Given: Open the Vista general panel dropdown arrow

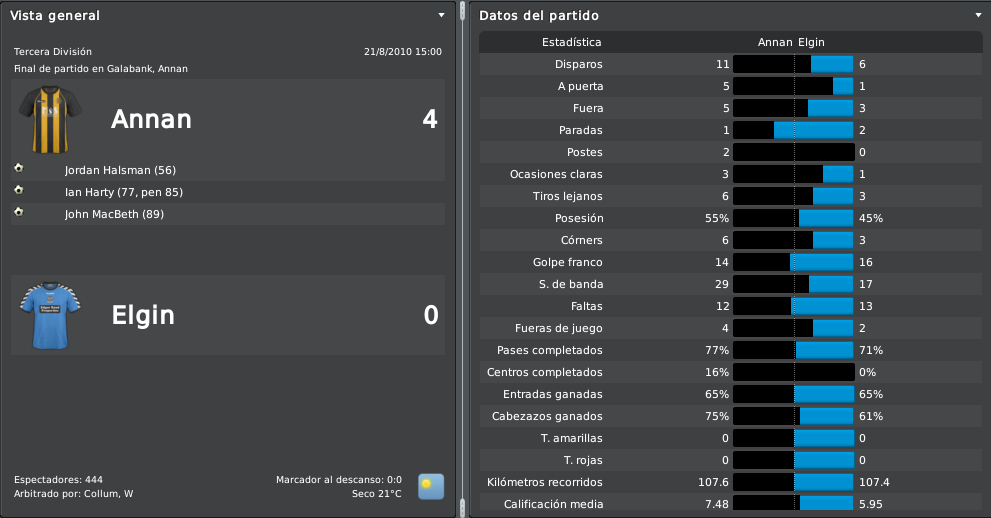Looking at the screenshot, I should pyautogui.click(x=442, y=15).
